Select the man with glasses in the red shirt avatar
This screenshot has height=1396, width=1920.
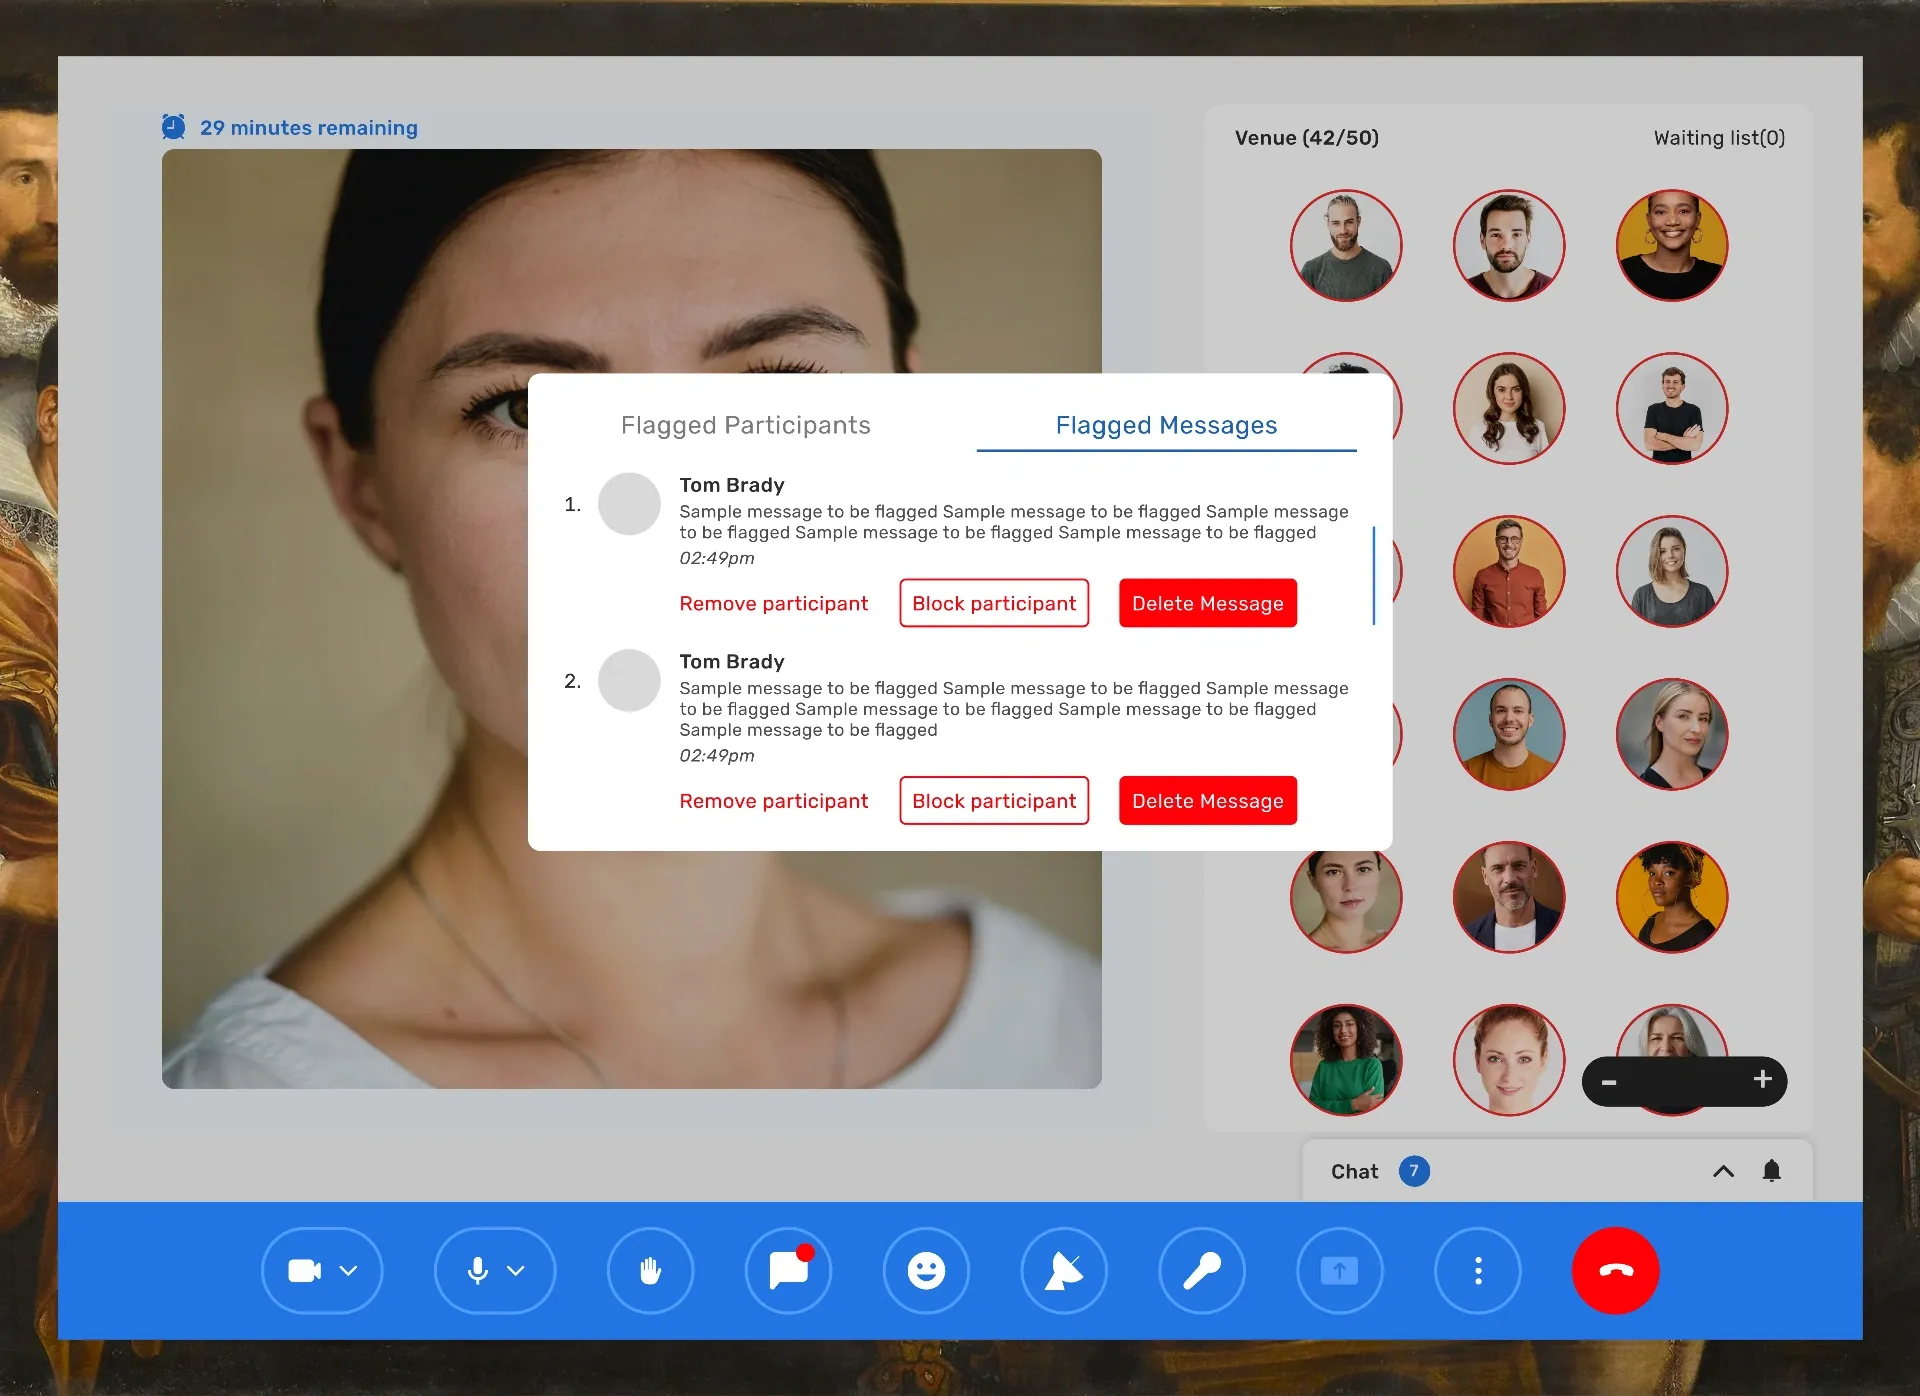coord(1509,572)
